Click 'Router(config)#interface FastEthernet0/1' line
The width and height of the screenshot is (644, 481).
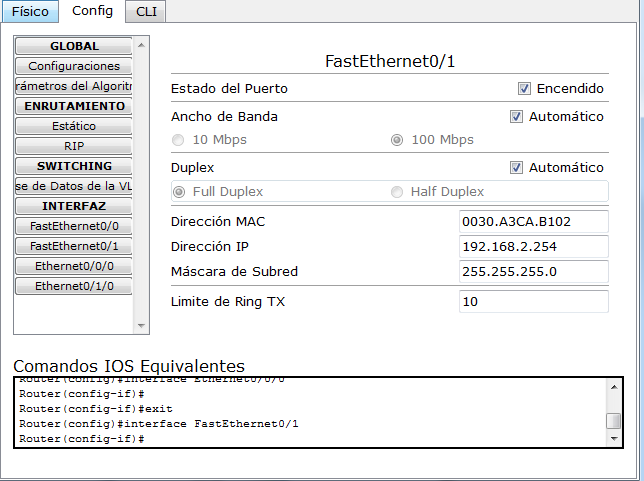[x=159, y=423]
